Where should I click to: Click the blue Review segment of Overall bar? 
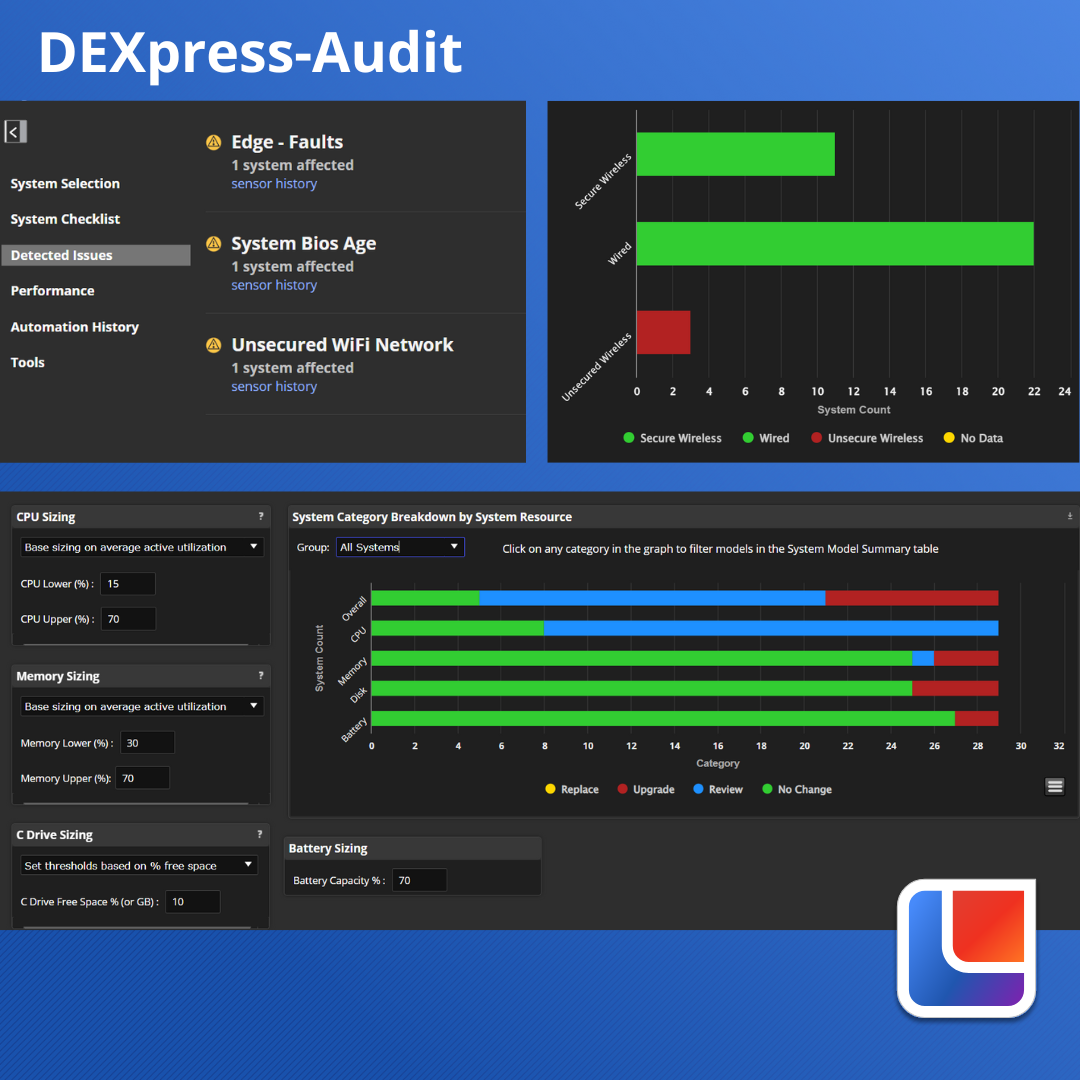(652, 598)
